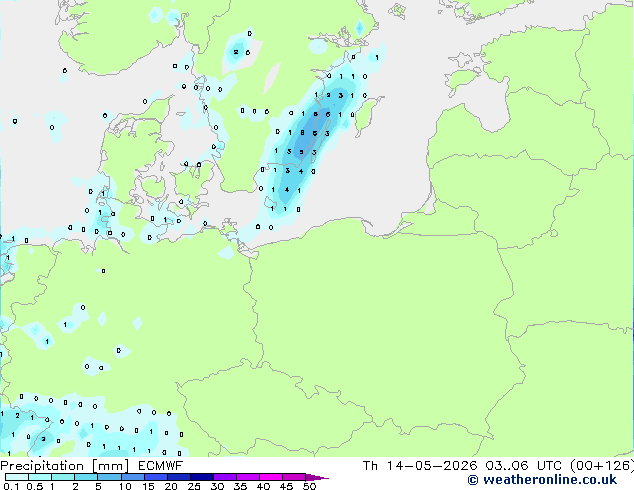Click the 'Precipitation' title text
Viewport: 634px width, 490px height.
coord(42,466)
